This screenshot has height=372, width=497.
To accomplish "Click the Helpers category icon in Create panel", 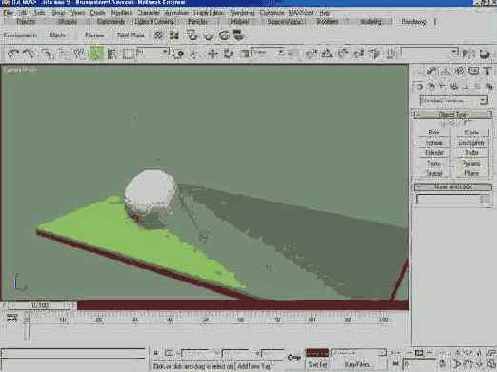I will pyautogui.click(x=466, y=87).
